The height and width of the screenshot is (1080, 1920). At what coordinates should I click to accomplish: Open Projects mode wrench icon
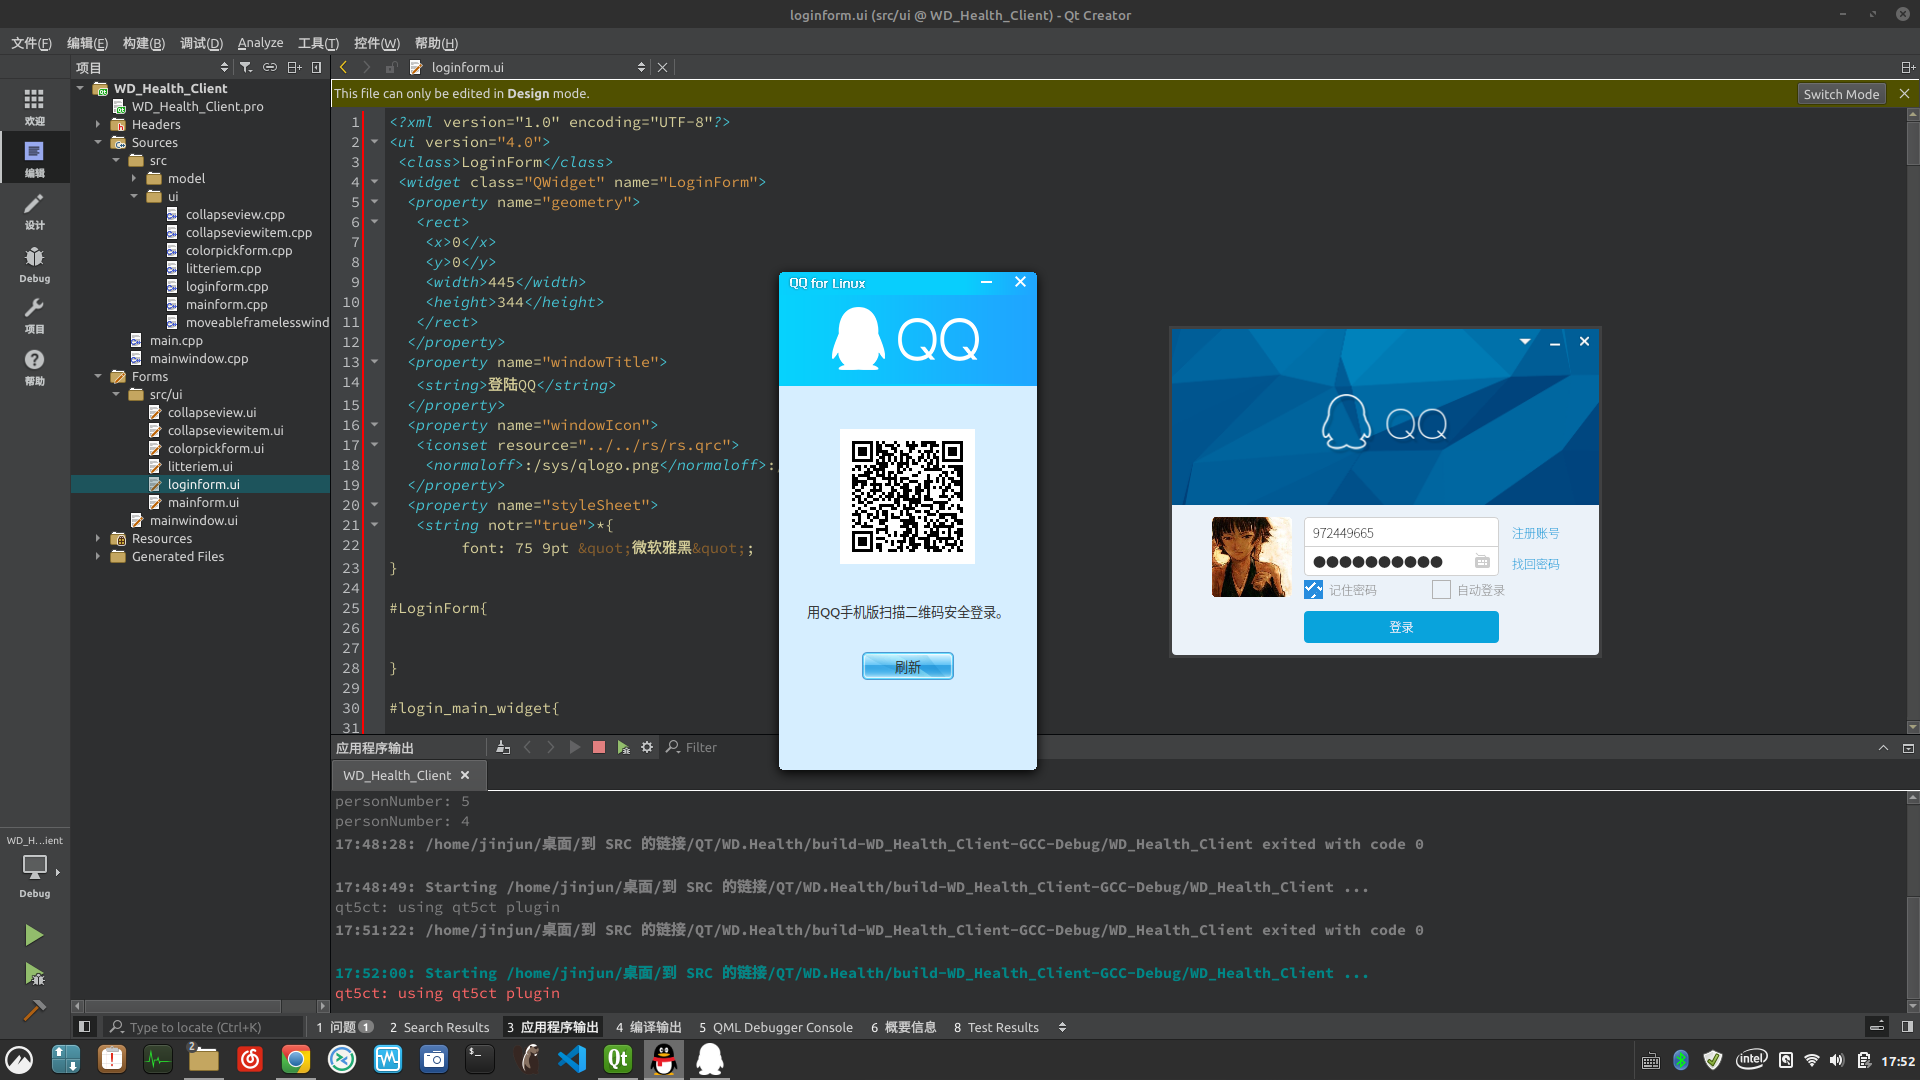click(x=34, y=314)
